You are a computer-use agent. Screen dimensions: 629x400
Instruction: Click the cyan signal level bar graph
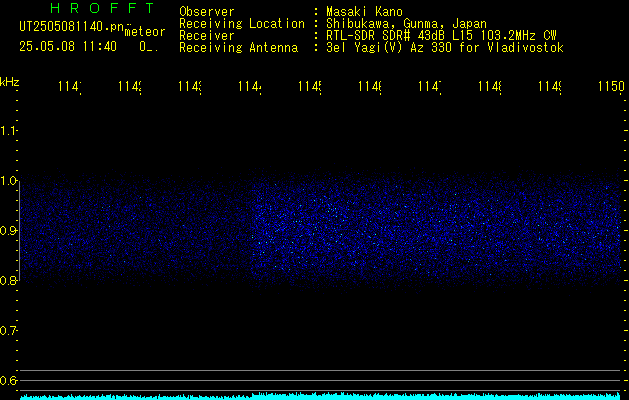pyautogui.click(x=321, y=396)
